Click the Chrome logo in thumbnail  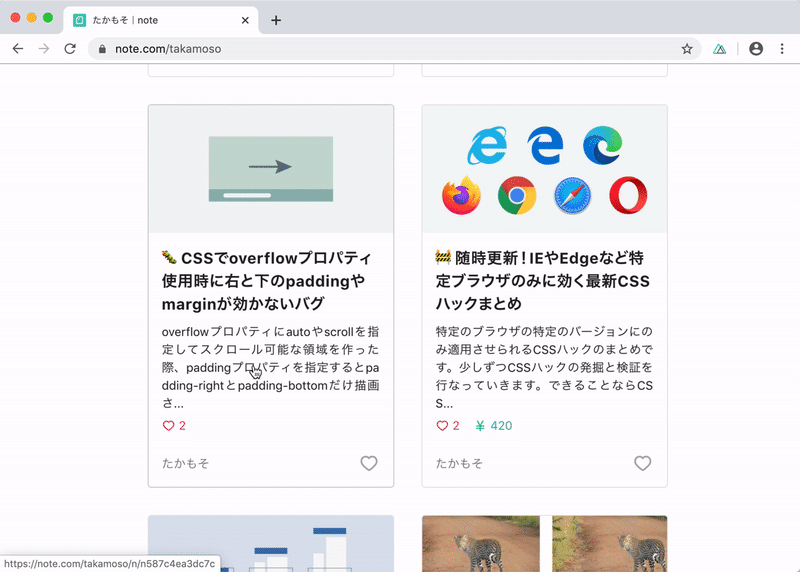pyautogui.click(x=517, y=195)
